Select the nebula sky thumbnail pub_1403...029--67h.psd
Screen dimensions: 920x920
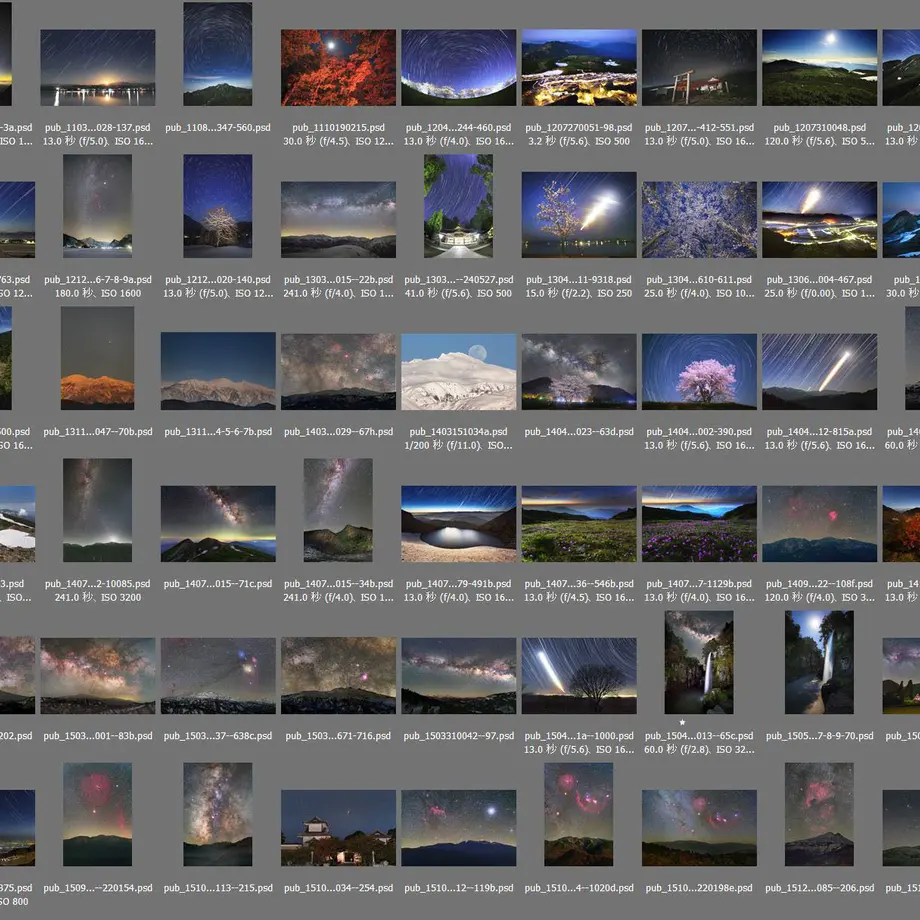339,371
